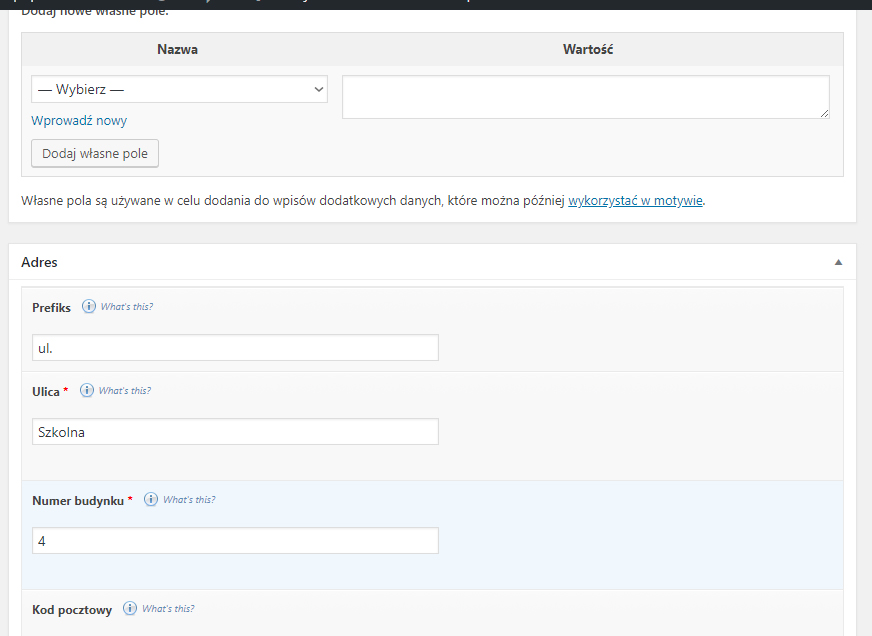Click 'What's this?' beside Prefiks
Viewport: 872px width, 636px height.
[x=127, y=307]
